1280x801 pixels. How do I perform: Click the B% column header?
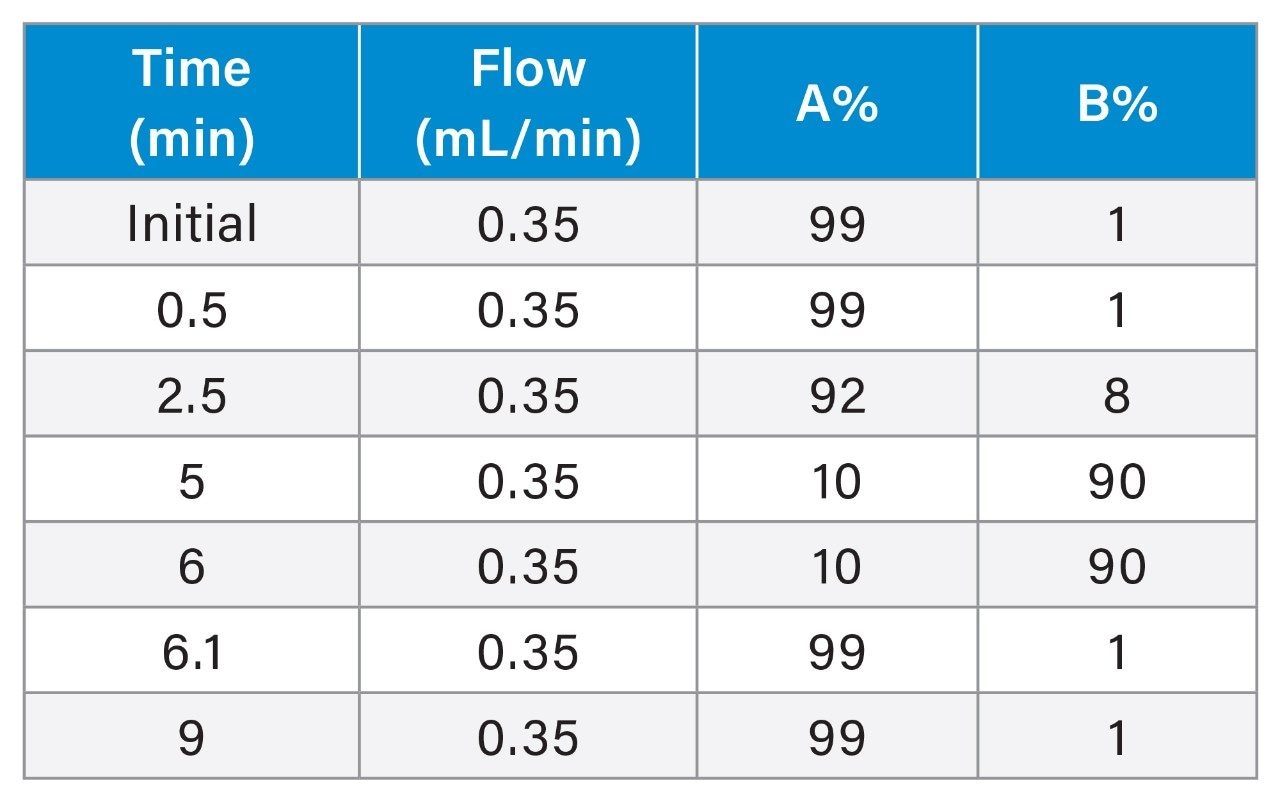click(1117, 102)
